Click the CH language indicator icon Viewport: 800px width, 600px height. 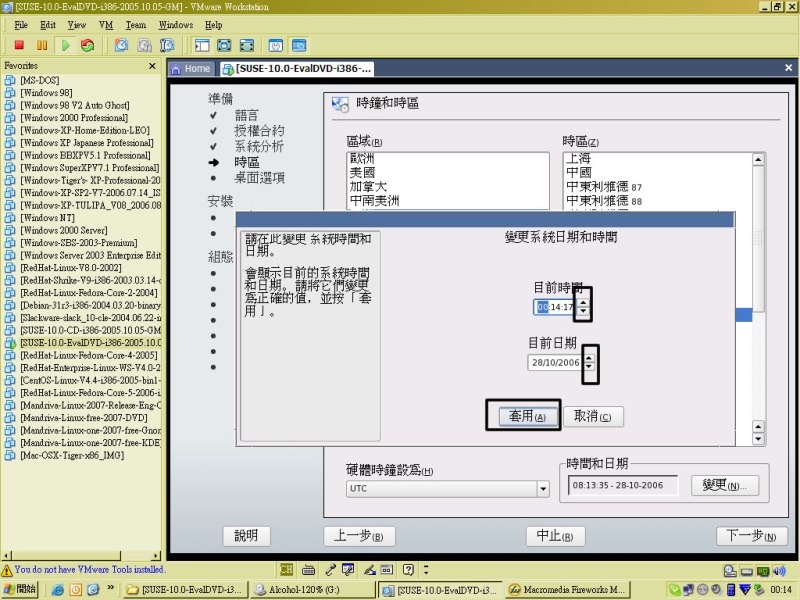coord(287,570)
